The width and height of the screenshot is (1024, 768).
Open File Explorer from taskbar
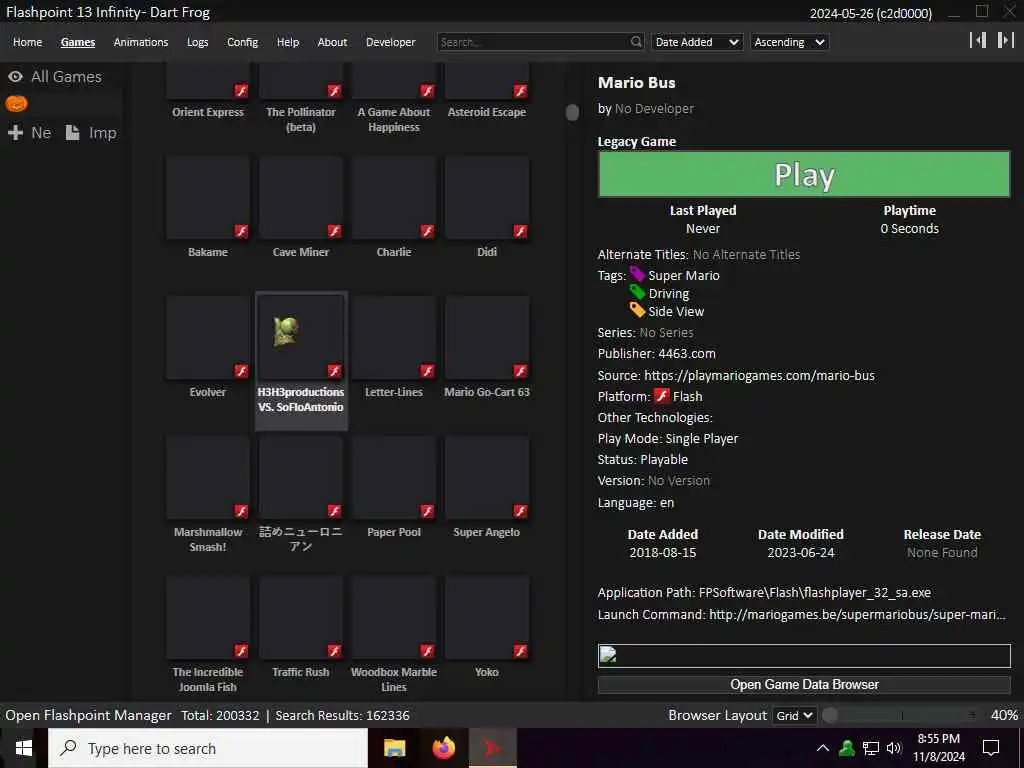pyautogui.click(x=394, y=748)
